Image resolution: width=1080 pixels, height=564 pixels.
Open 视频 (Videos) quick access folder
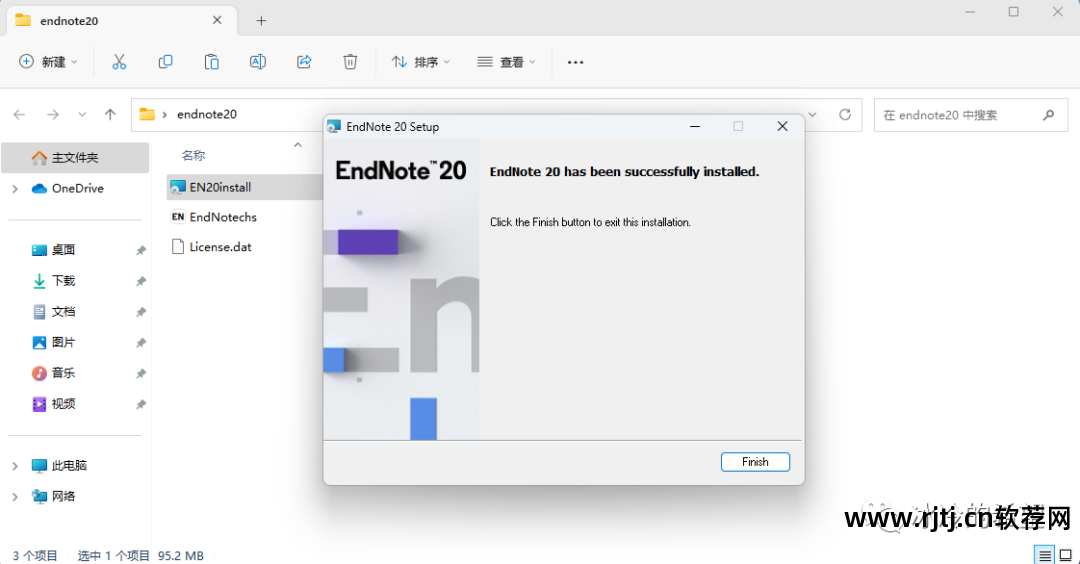coord(63,404)
